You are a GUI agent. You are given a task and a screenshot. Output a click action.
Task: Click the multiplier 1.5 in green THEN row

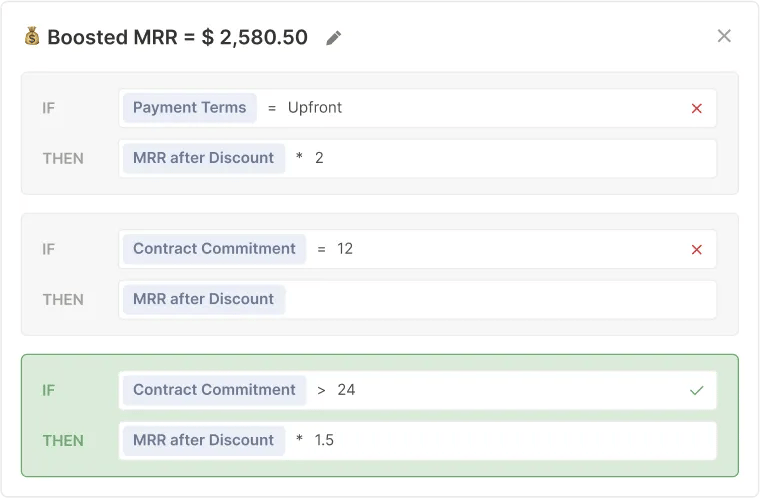[x=324, y=440]
